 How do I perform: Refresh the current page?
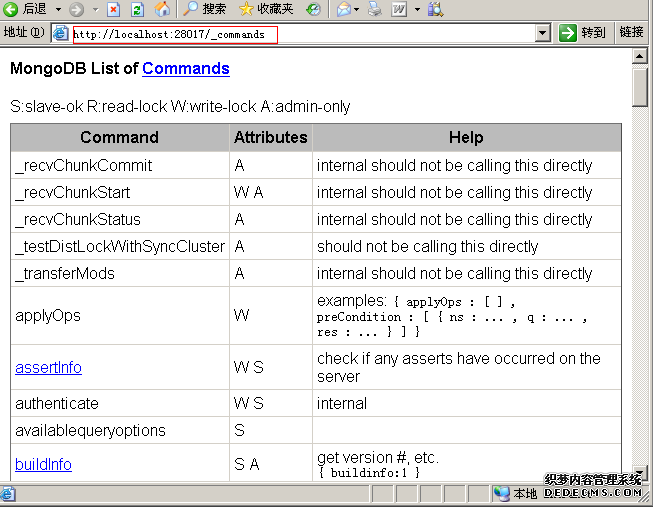137,9
